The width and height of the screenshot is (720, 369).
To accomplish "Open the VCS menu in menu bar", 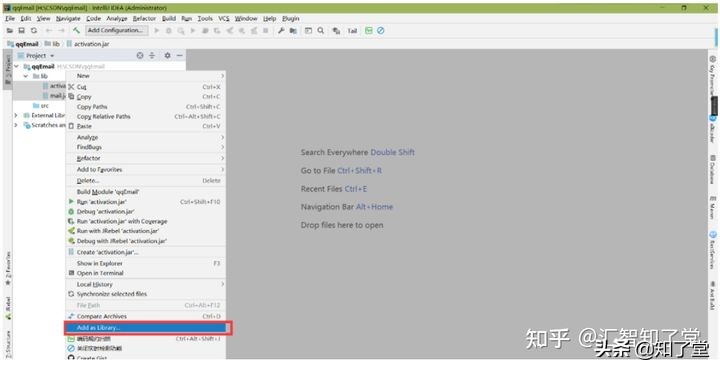I will coord(224,19).
